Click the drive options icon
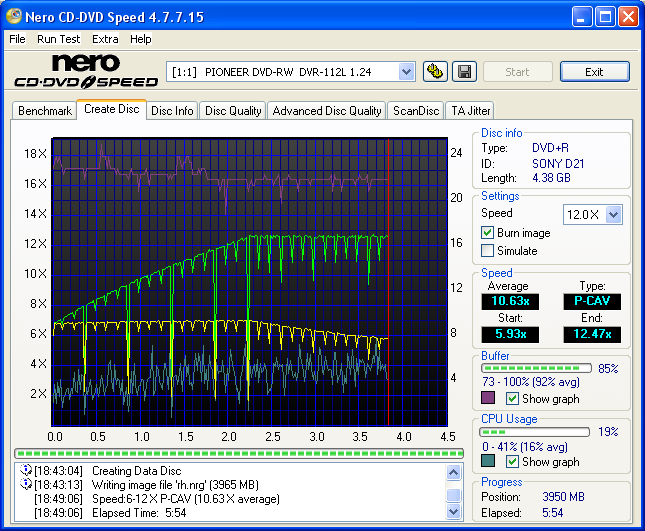The width and height of the screenshot is (645, 531). point(435,72)
